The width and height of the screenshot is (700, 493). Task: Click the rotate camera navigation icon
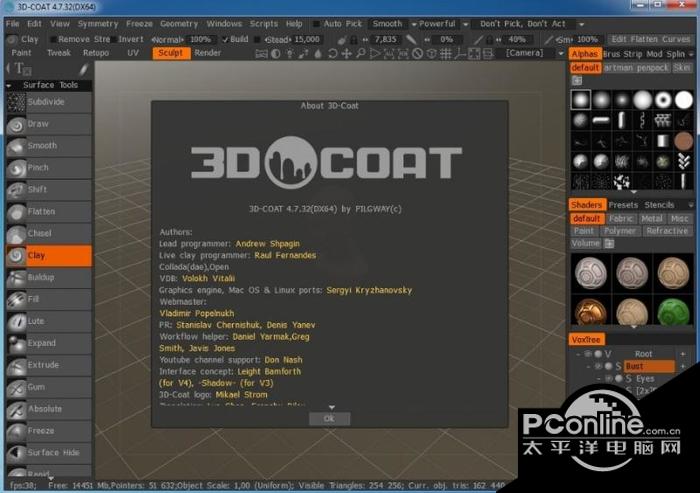pos(333,54)
